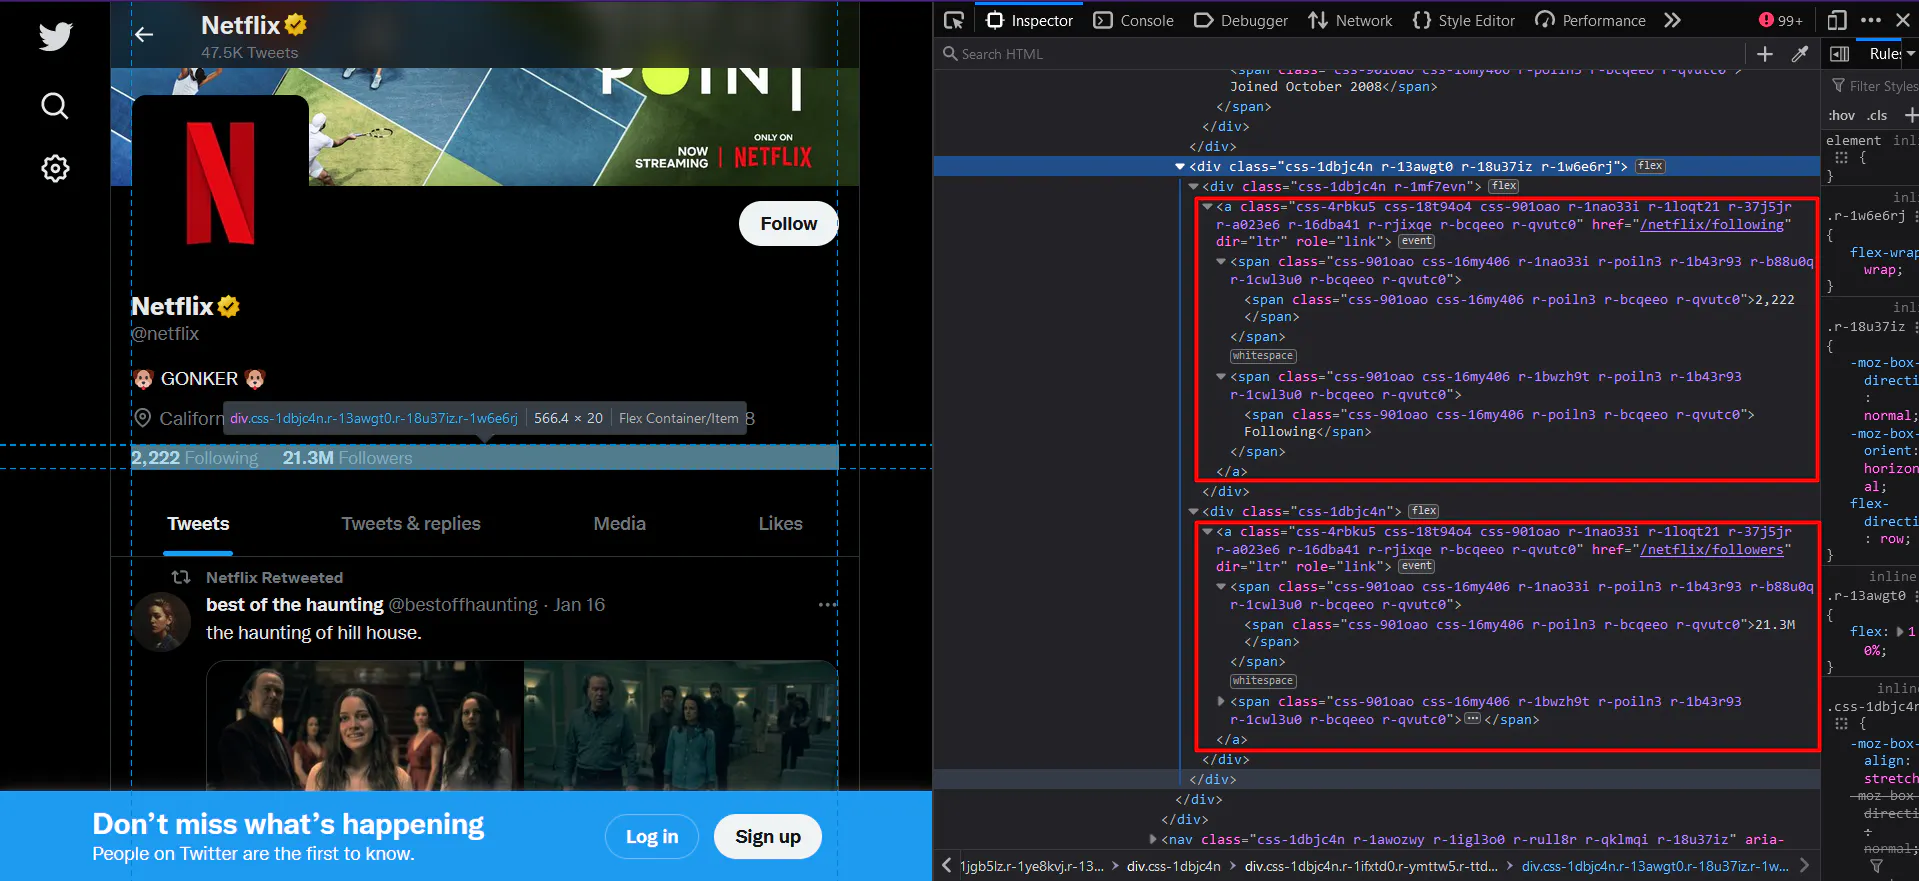
Task: Open the Style Editor tab
Action: 1464,20
